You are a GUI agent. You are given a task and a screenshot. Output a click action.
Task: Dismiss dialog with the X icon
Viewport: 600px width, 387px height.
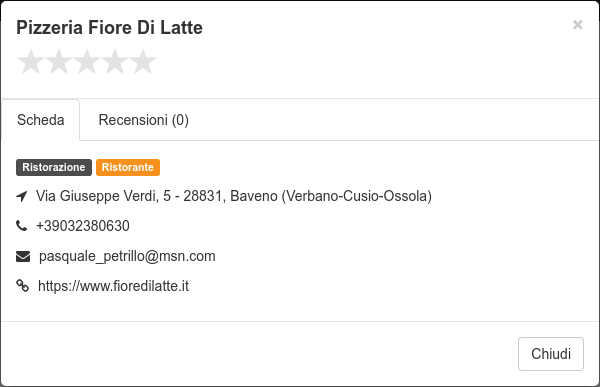577,25
